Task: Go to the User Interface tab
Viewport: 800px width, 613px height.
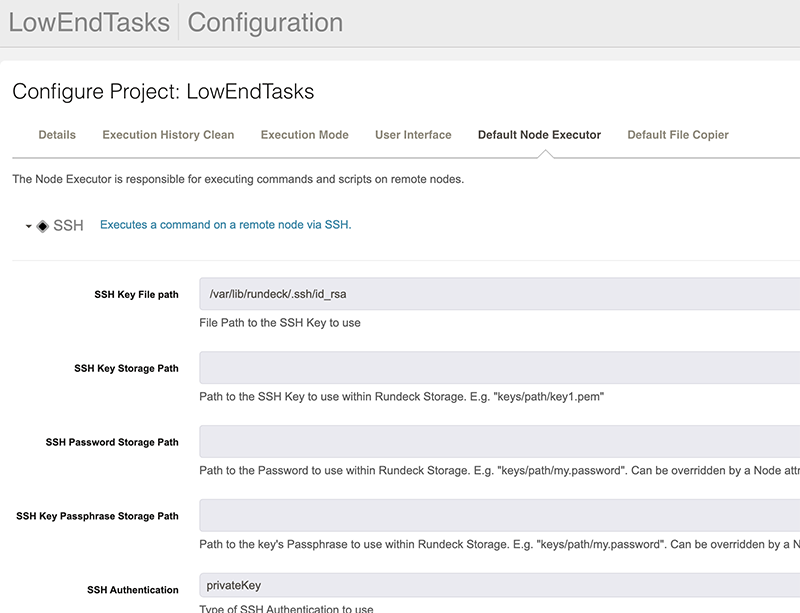Action: 413,135
